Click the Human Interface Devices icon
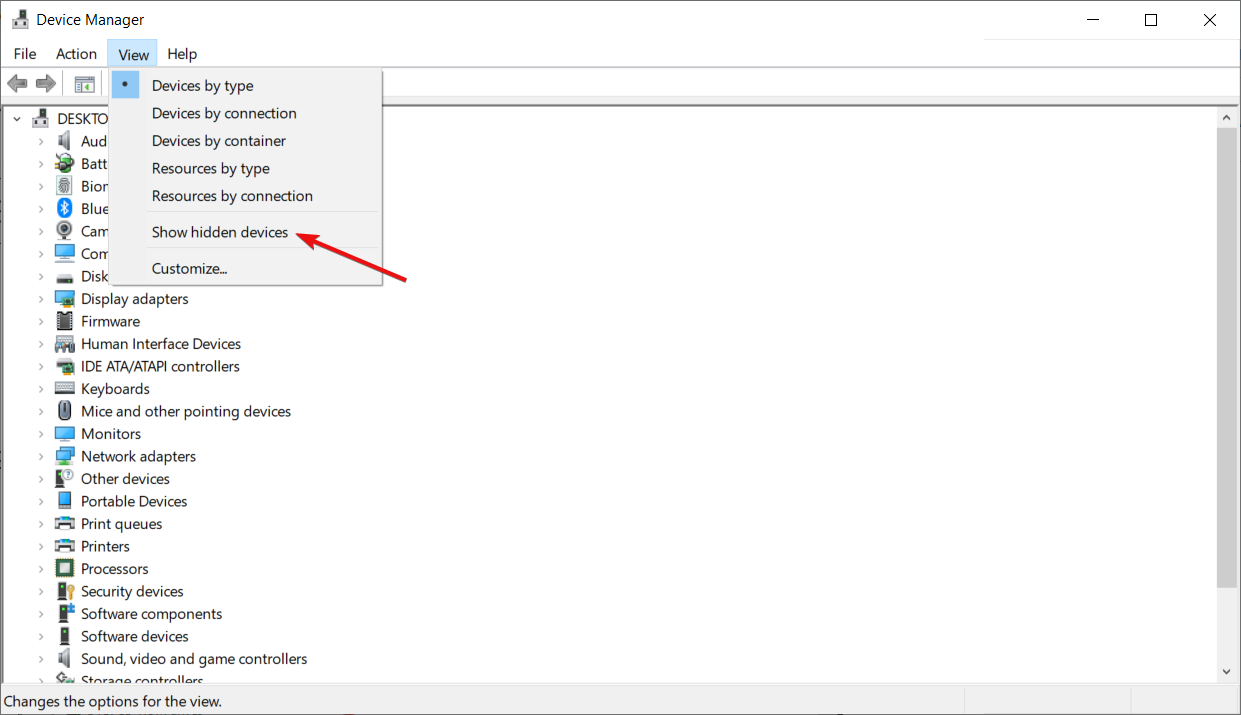1241x715 pixels. click(65, 344)
